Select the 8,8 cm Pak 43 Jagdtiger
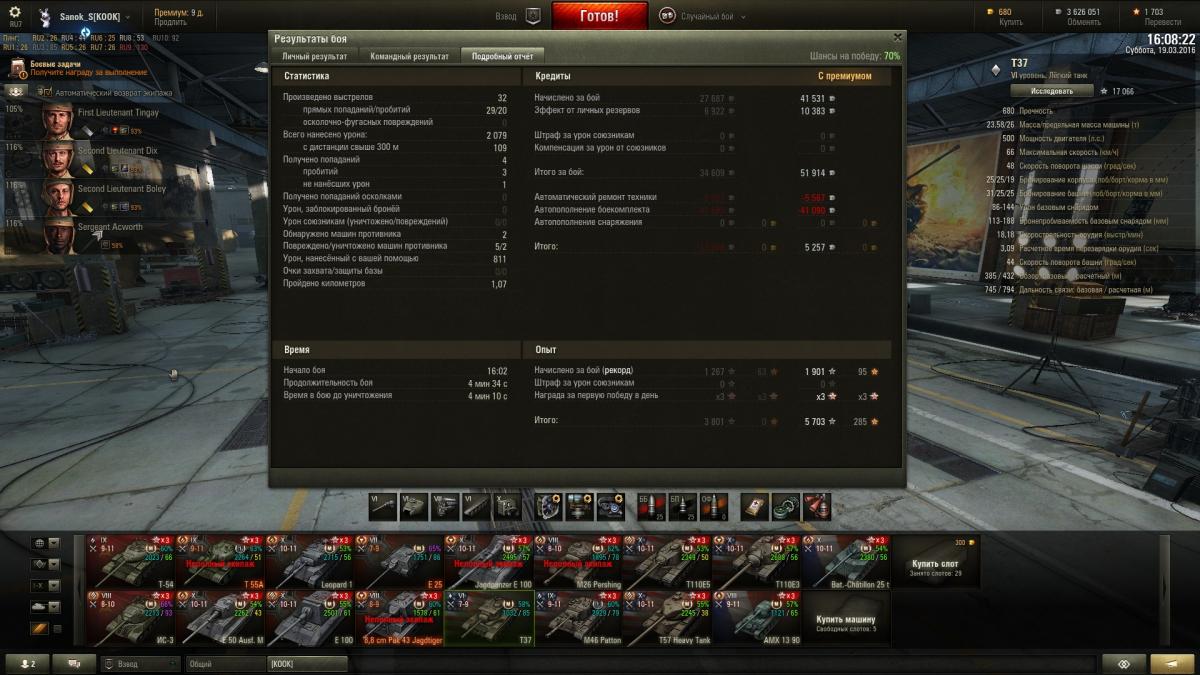The width and height of the screenshot is (1200, 675). pyautogui.click(x=398, y=618)
